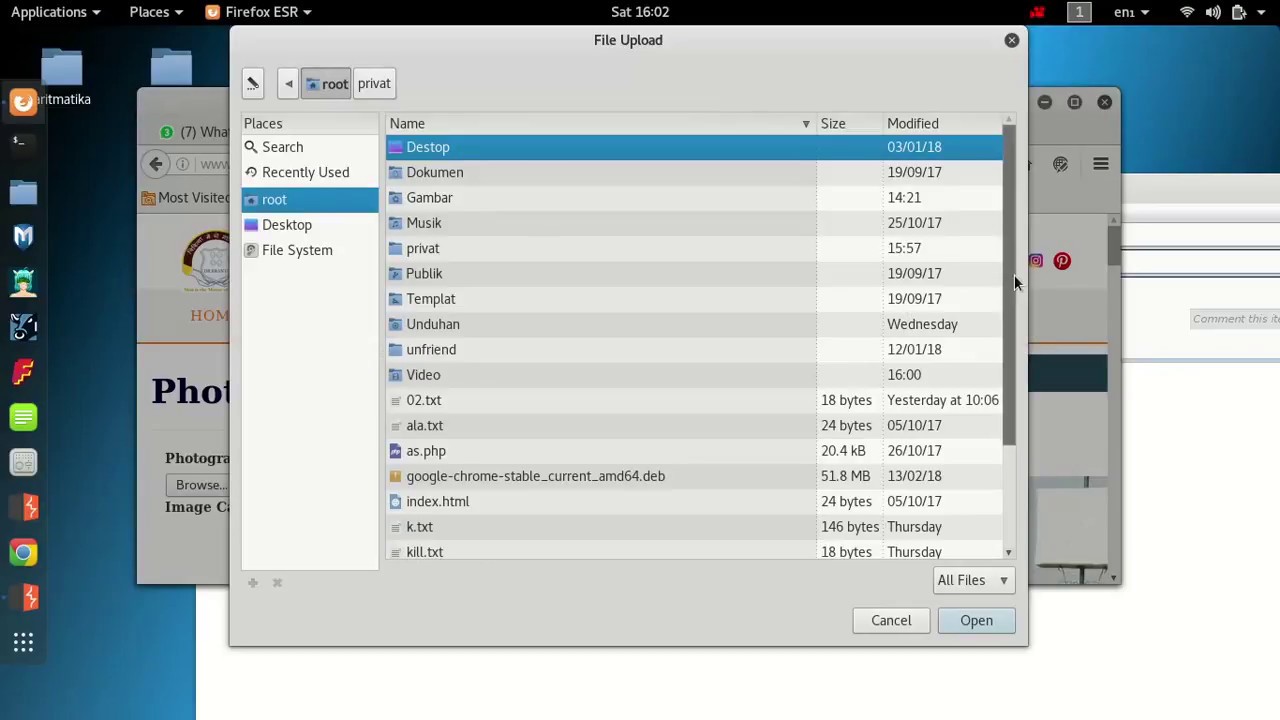Sort files by the Size column

coord(833,123)
